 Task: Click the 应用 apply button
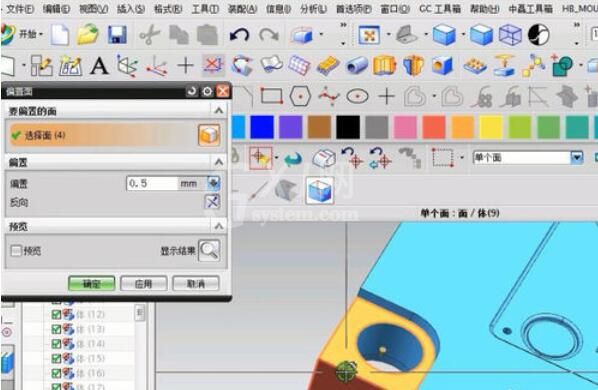click(x=143, y=284)
